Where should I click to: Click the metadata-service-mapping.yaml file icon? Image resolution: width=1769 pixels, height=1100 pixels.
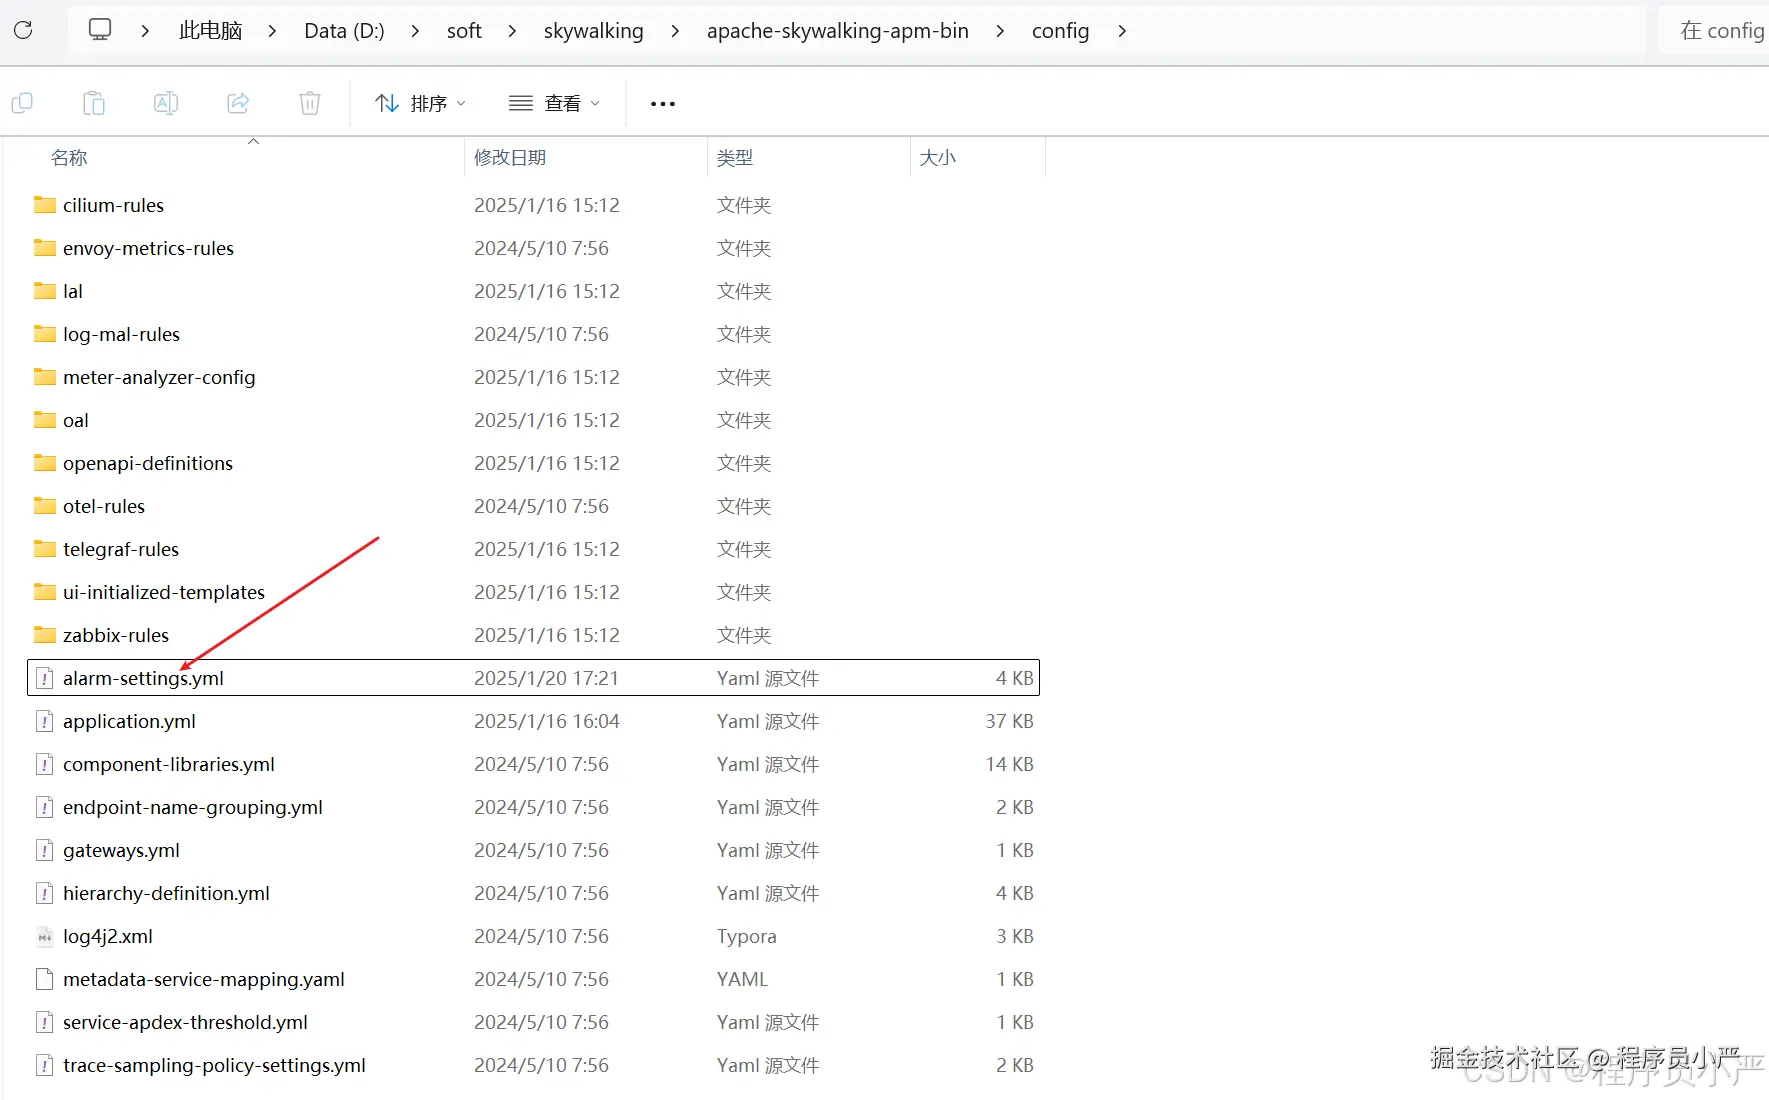tap(45, 979)
